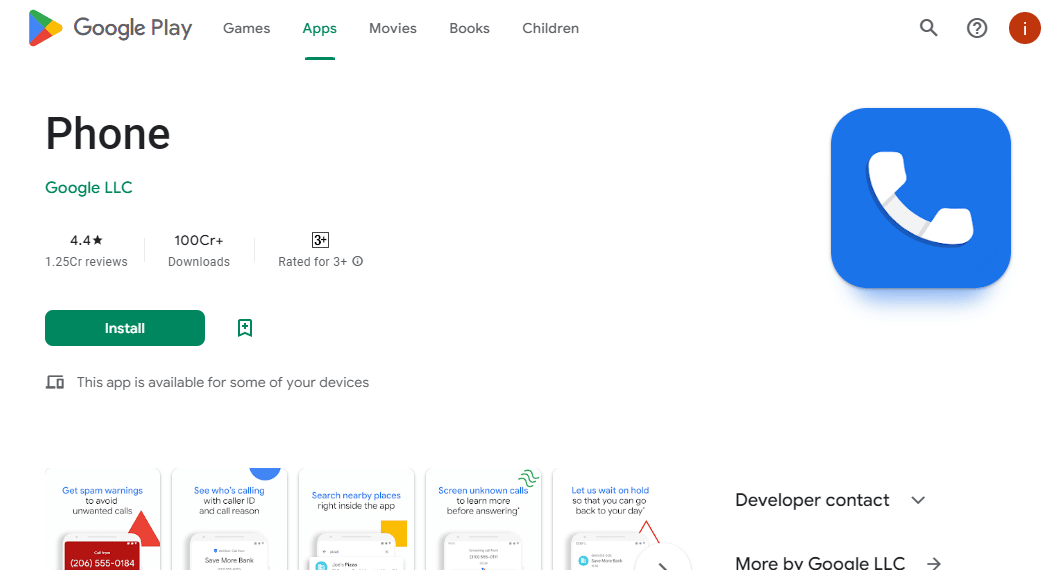This screenshot has height=570, width=1056.
Task: Open the See who's calling screenshot
Action: pyautogui.click(x=229, y=519)
